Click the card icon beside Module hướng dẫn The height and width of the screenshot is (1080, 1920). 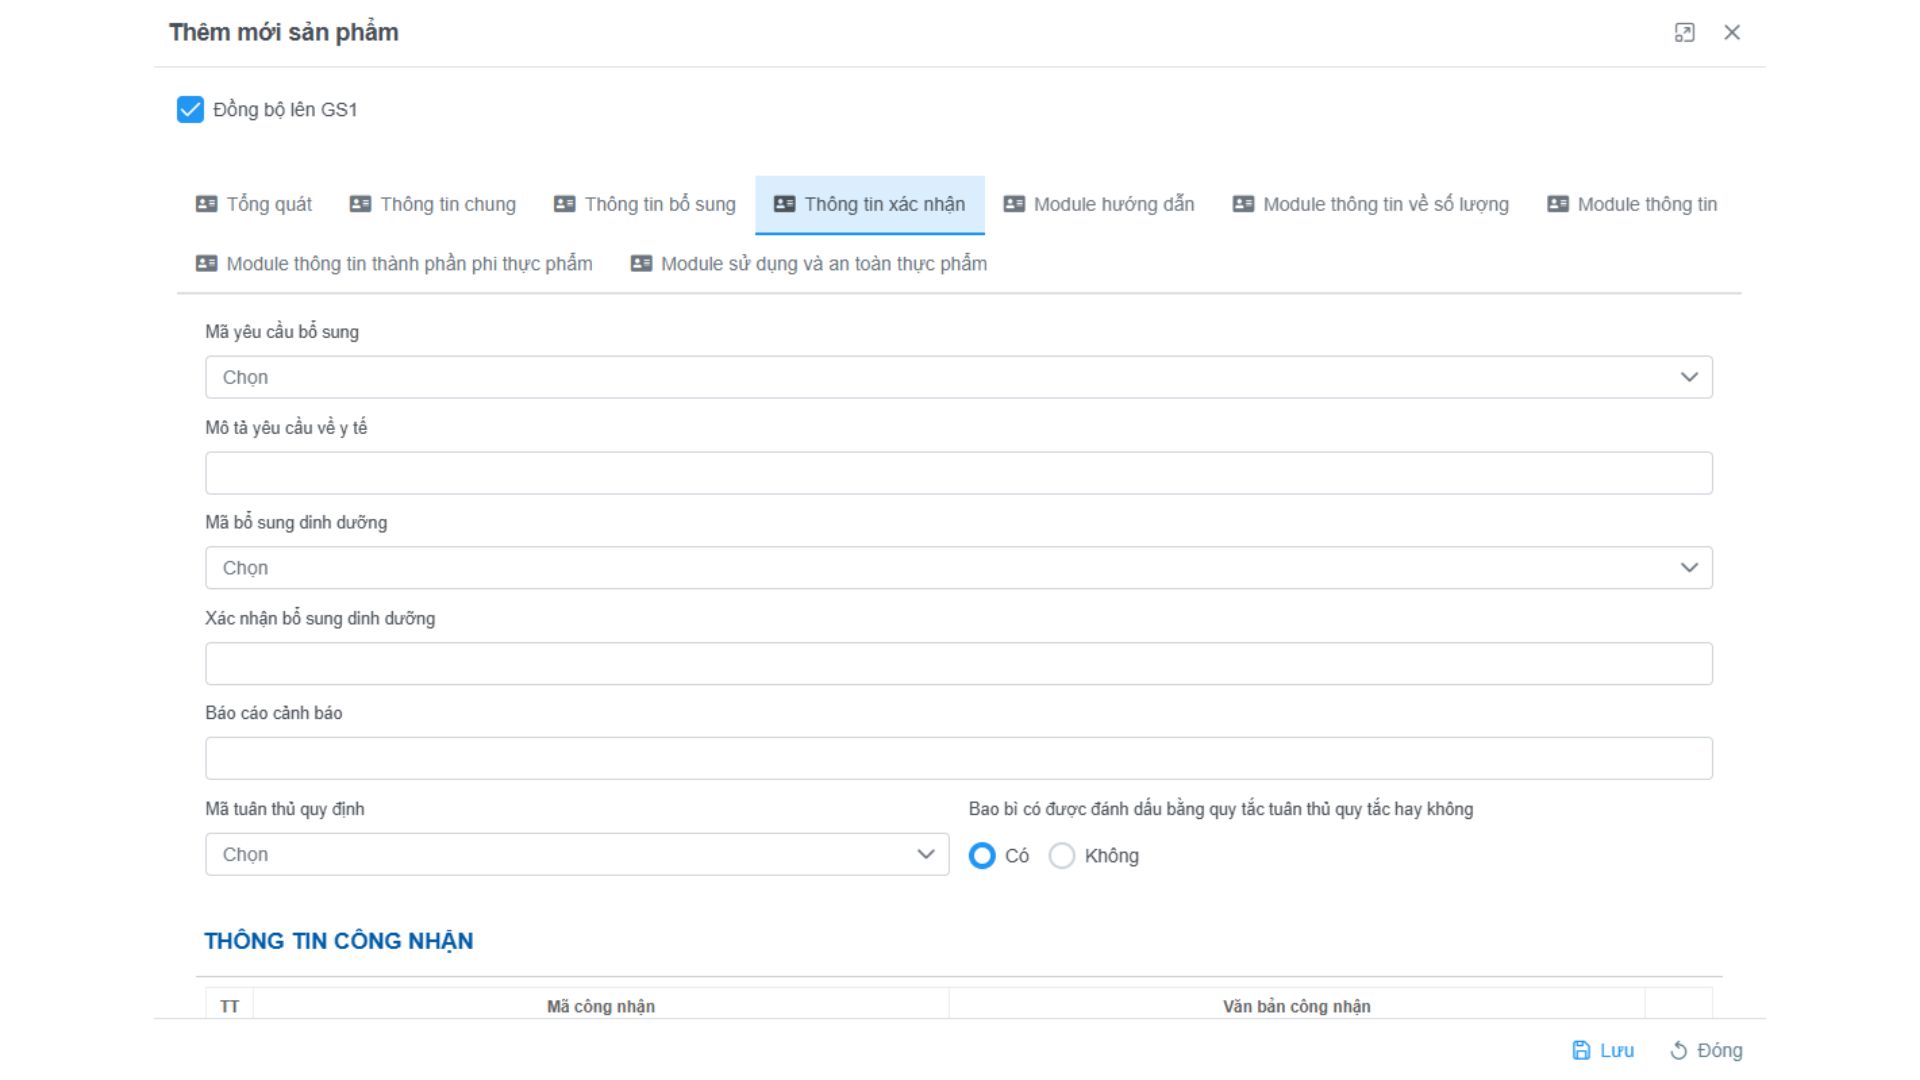pos(1014,204)
